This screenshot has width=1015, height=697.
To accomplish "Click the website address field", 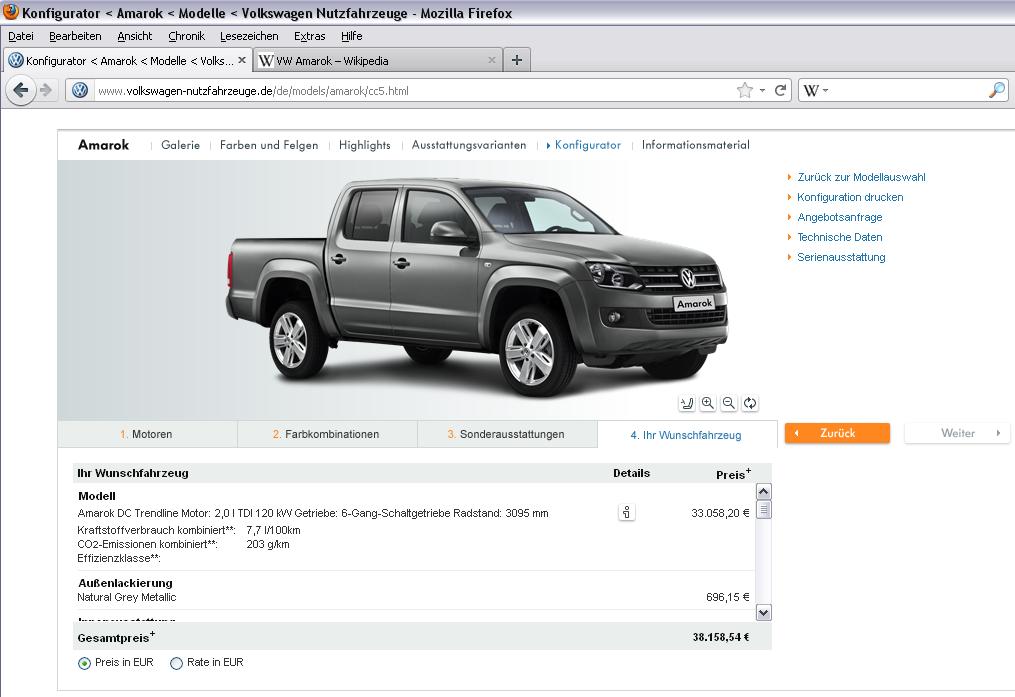I will [400, 90].
